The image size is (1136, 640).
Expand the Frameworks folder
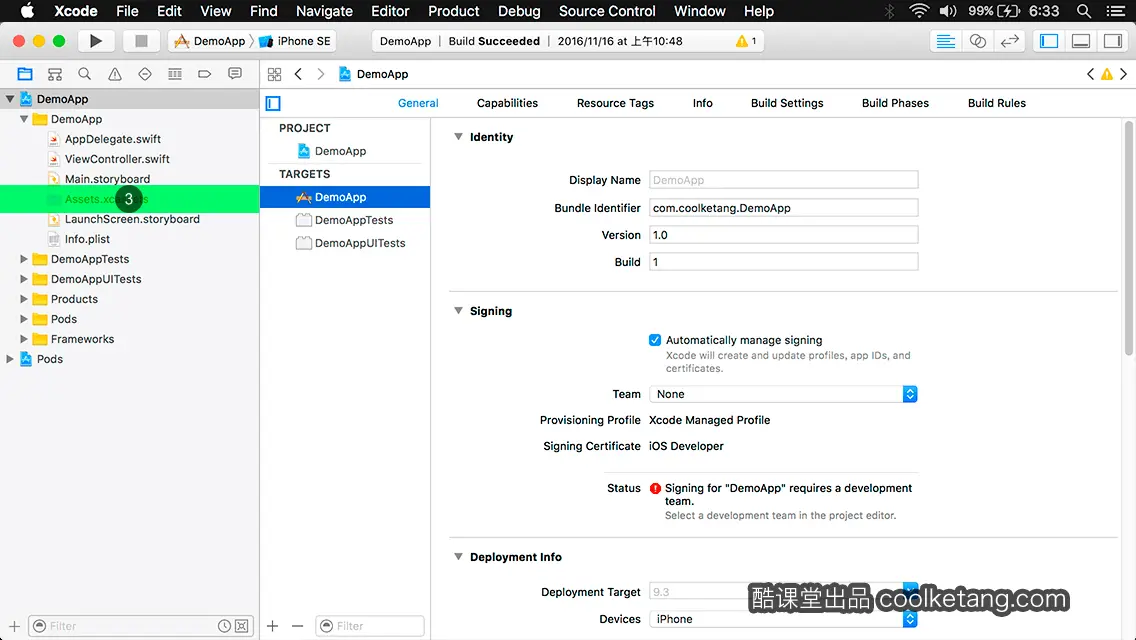pyautogui.click(x=24, y=338)
